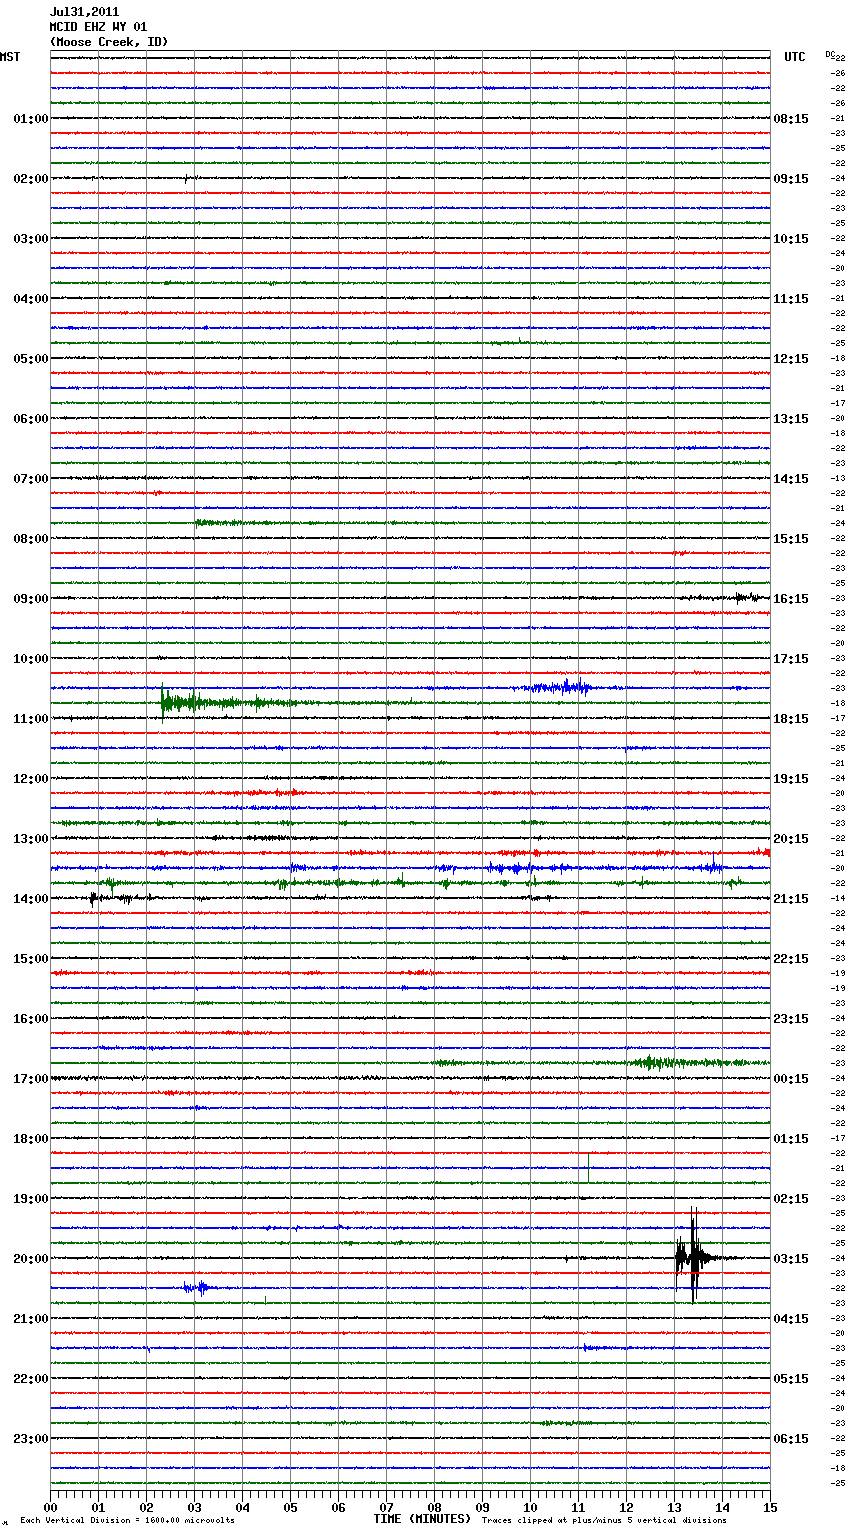Click the MST timezone header
The height and width of the screenshot is (1534, 850).
[x=10, y=57]
